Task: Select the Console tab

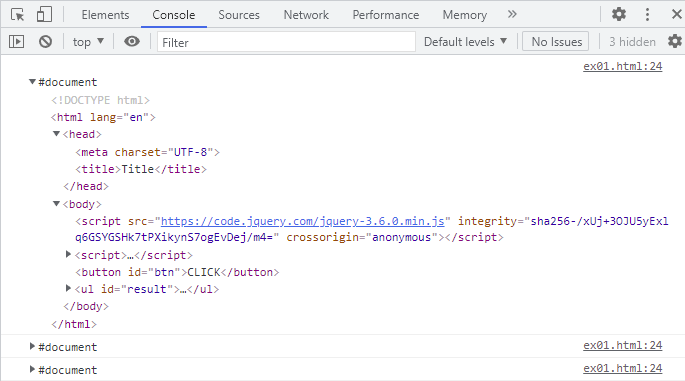Action: [173, 15]
